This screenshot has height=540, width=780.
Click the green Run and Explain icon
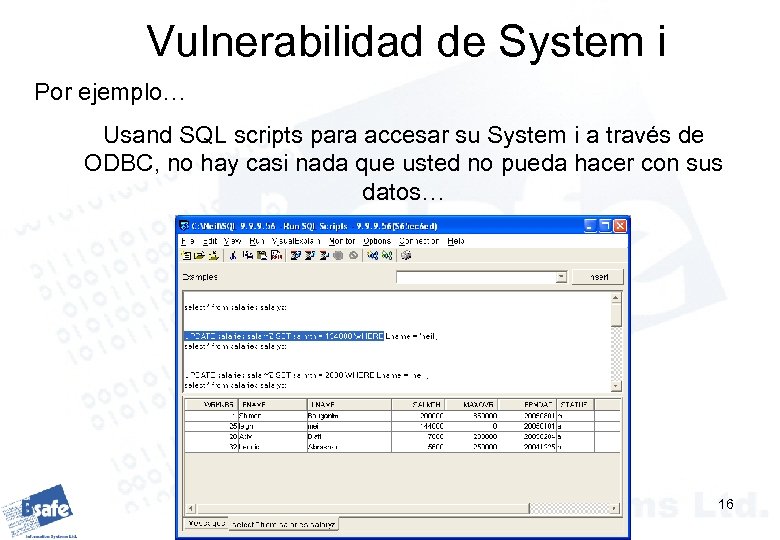click(387, 256)
